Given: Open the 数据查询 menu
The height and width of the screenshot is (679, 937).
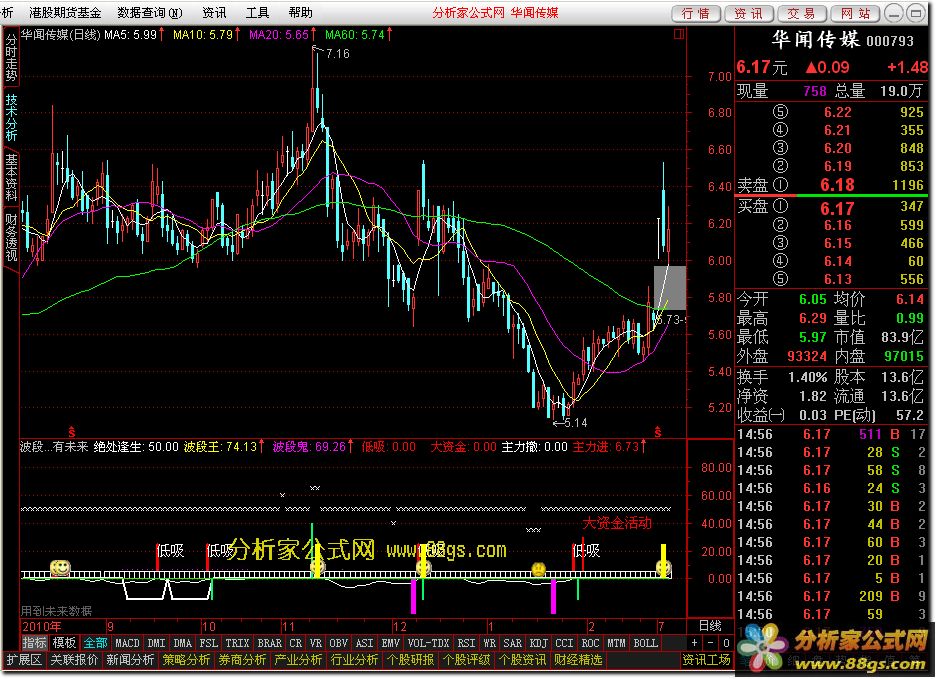Looking at the screenshot, I should (x=149, y=13).
